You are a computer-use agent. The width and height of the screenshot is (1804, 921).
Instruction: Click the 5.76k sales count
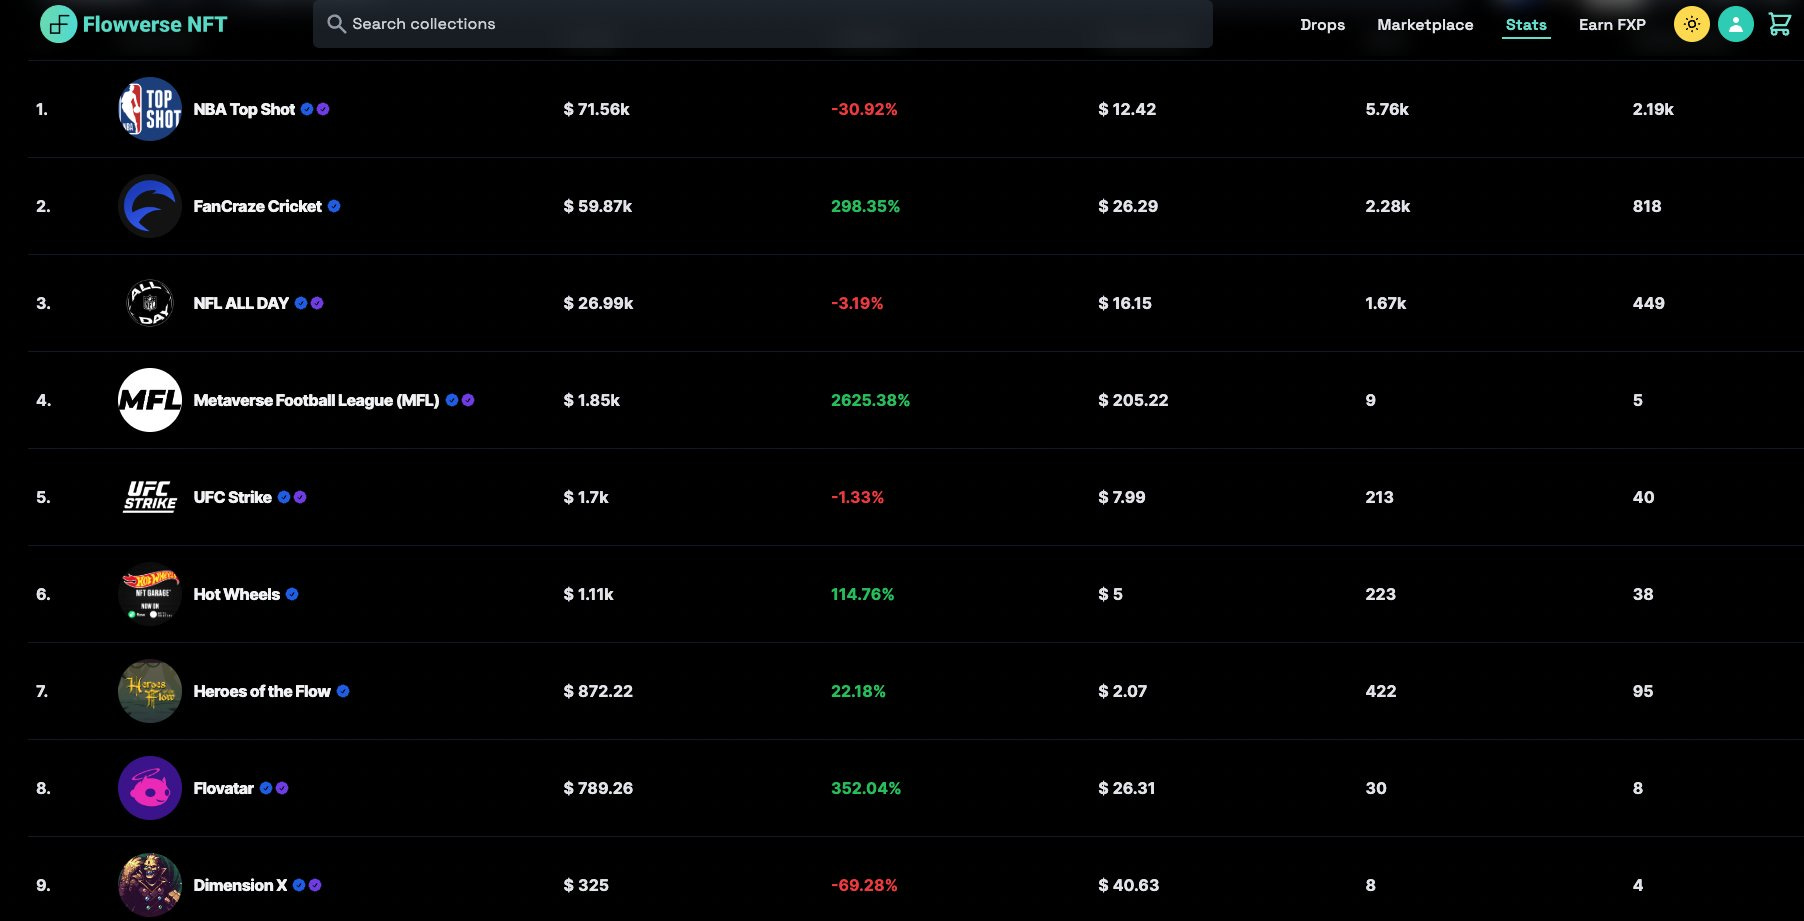tap(1387, 109)
